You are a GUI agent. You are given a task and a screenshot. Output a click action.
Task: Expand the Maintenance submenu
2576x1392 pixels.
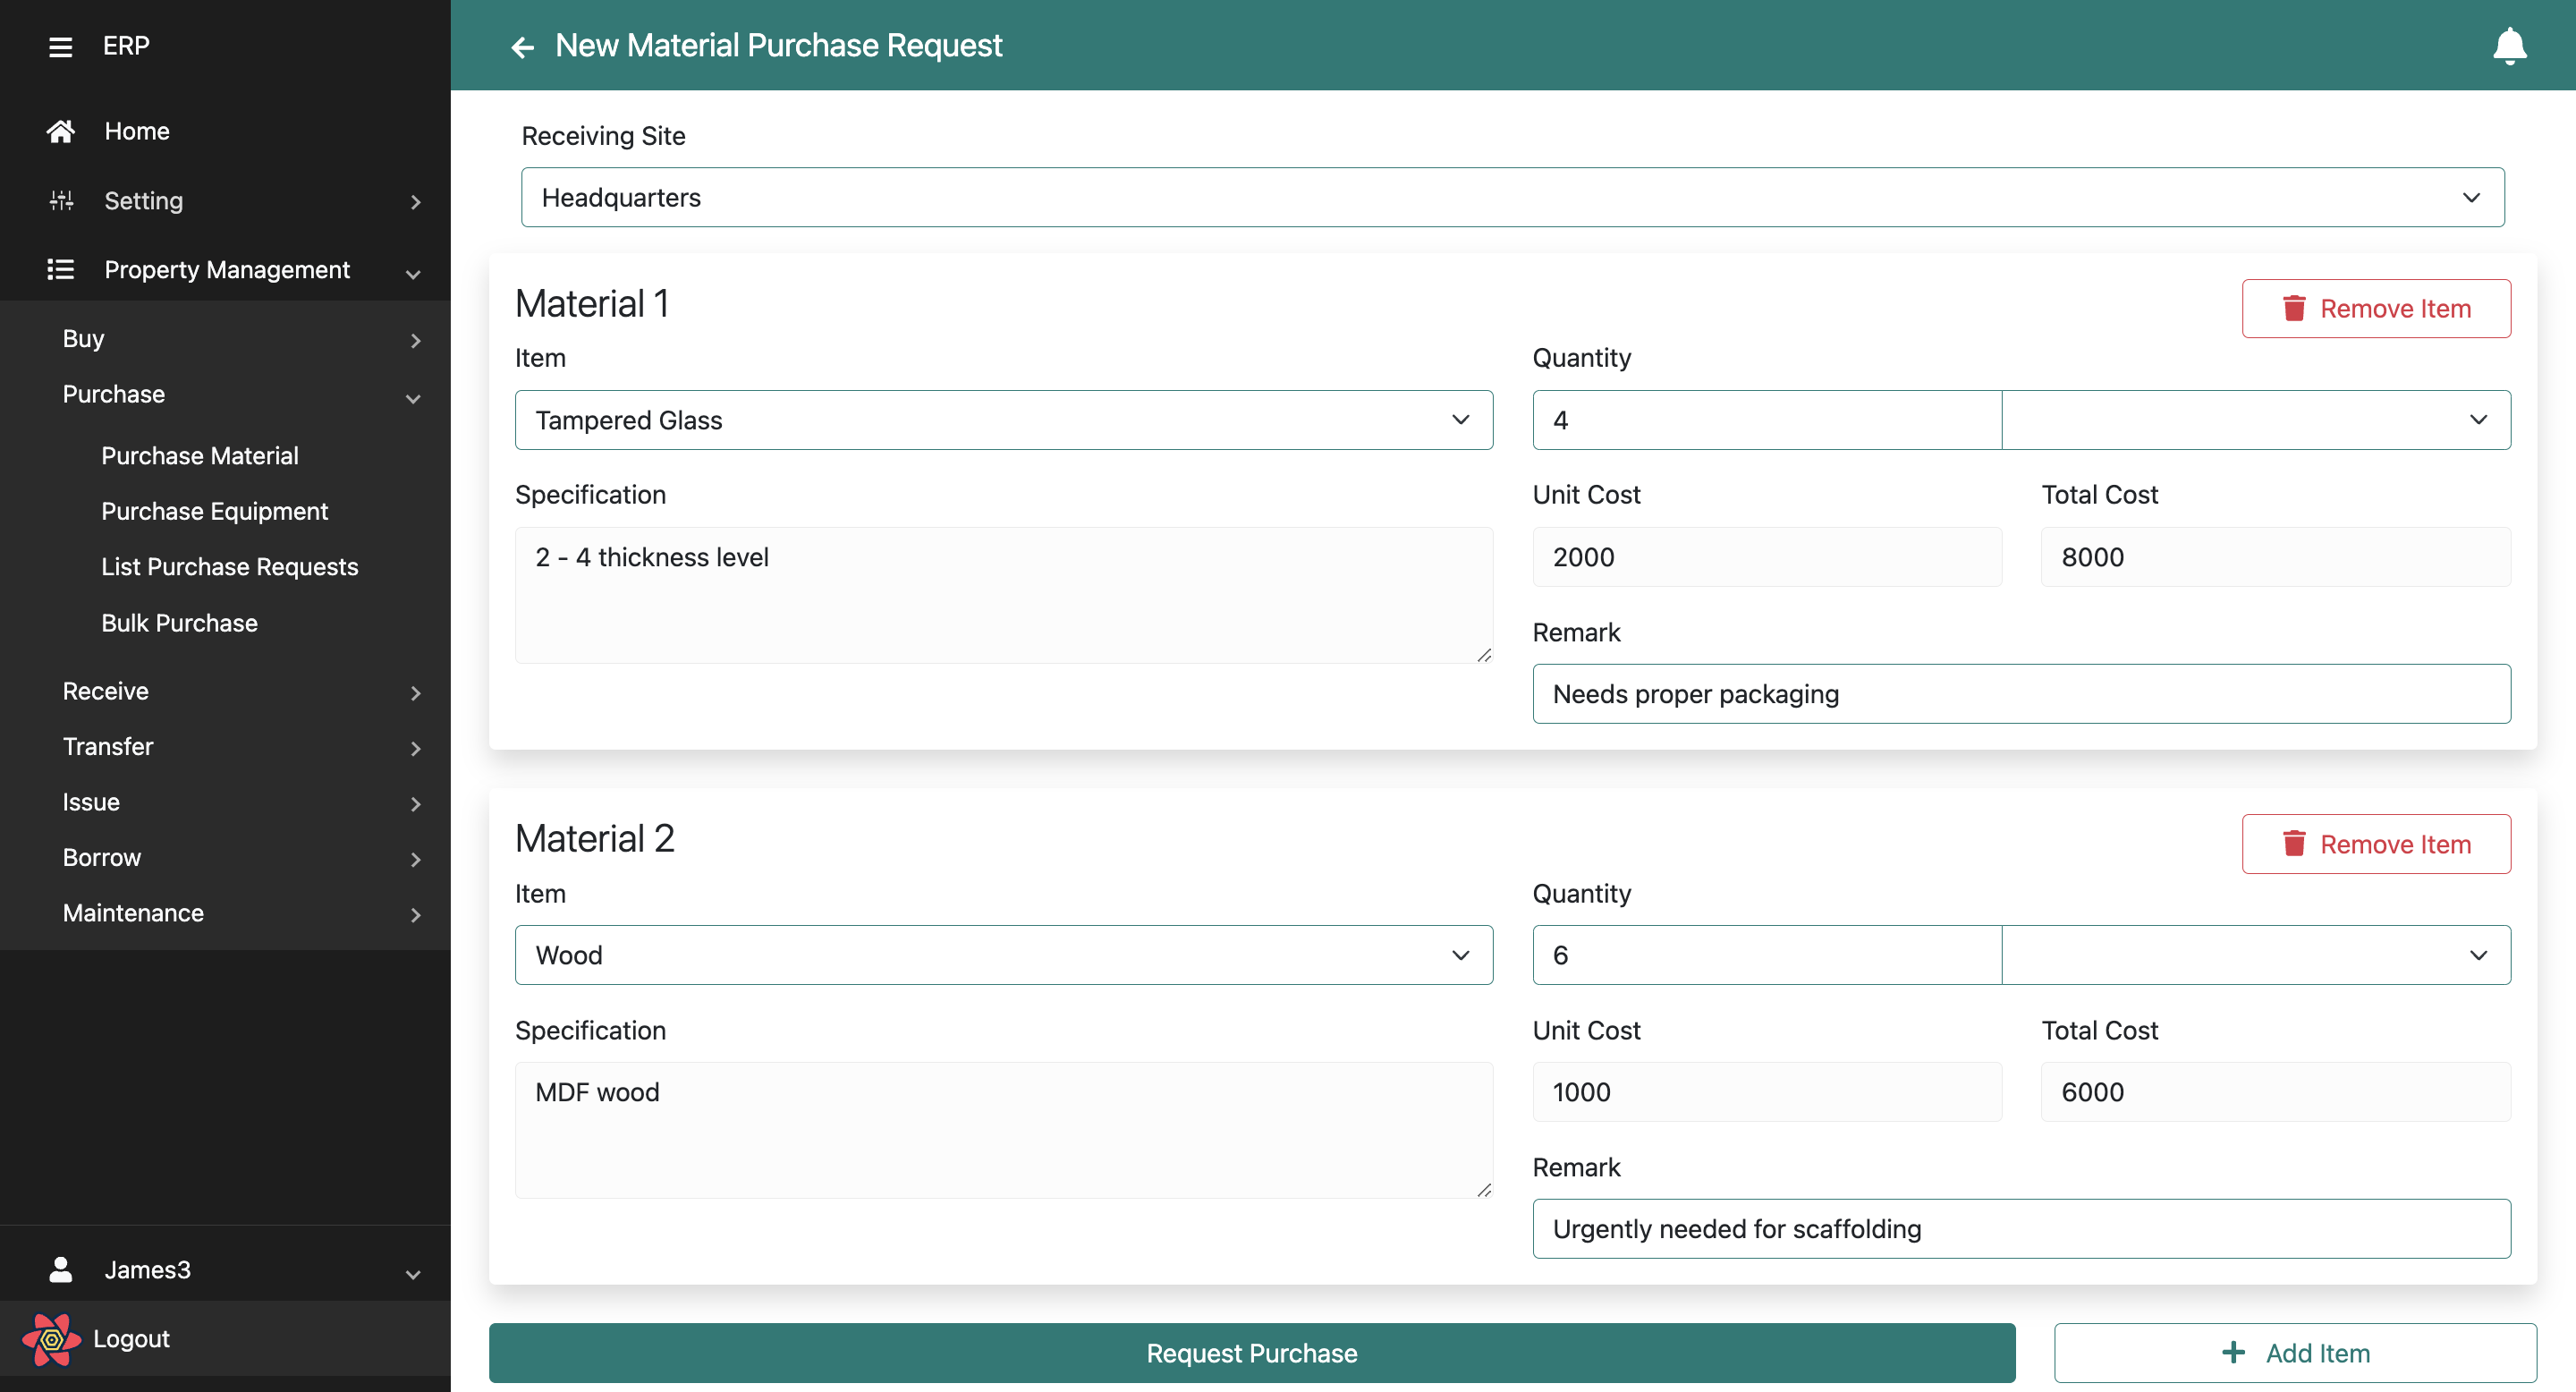(x=415, y=915)
